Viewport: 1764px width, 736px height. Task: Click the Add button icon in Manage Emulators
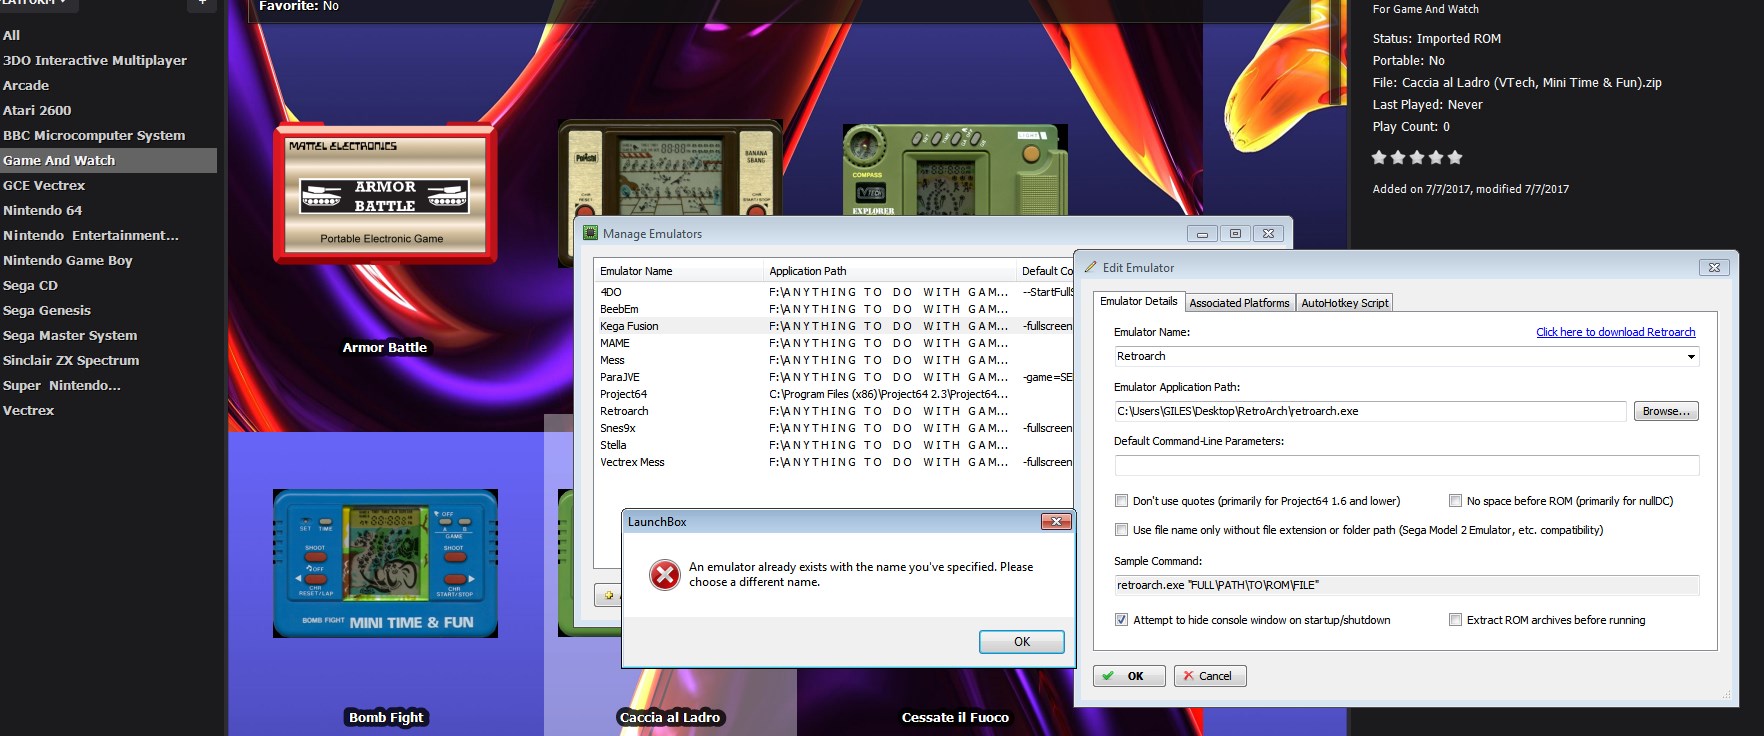(x=608, y=595)
